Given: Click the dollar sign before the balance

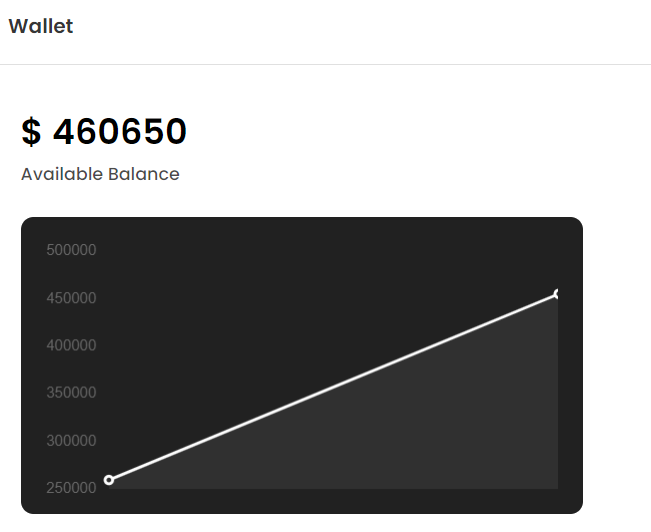Looking at the screenshot, I should tap(31, 131).
